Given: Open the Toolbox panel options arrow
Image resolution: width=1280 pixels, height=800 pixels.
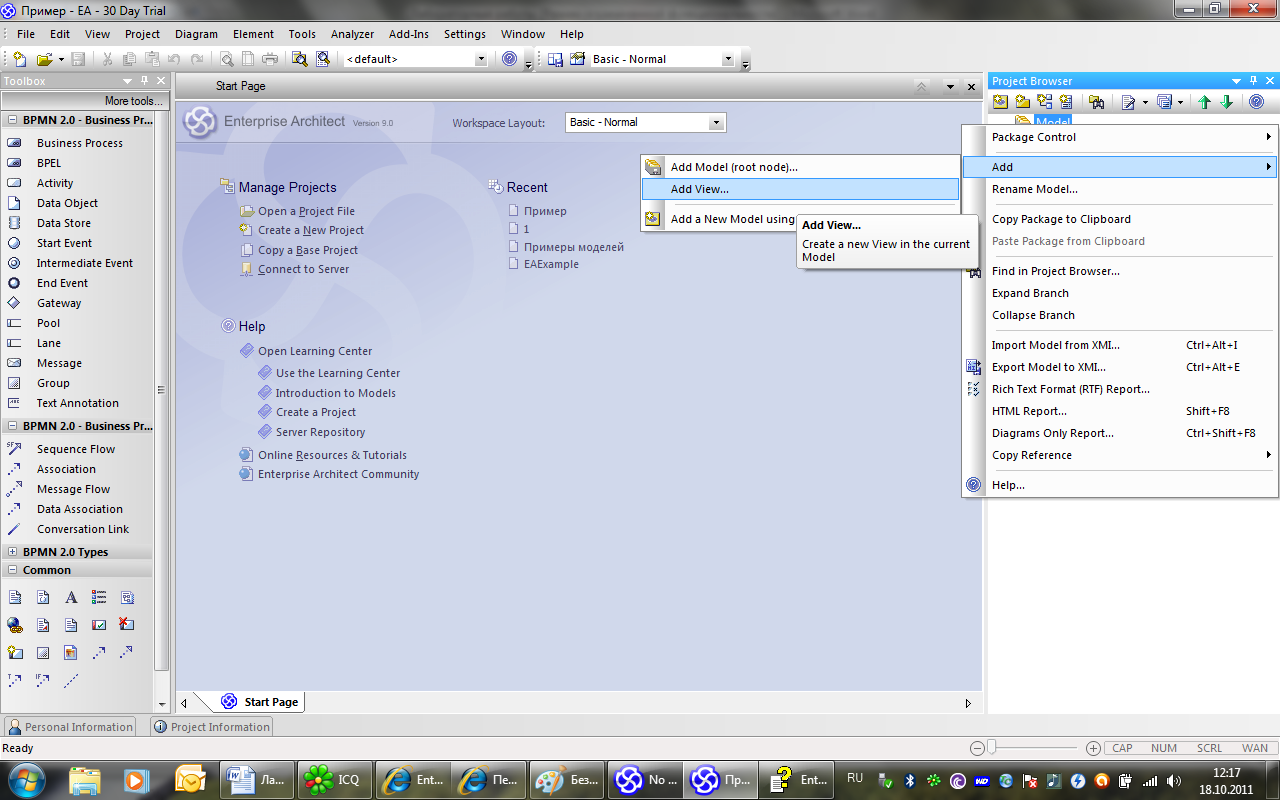Looking at the screenshot, I should (128, 81).
